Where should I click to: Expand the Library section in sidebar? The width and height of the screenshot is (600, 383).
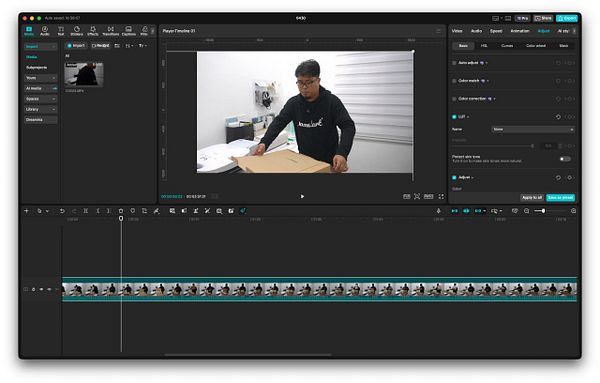point(41,109)
